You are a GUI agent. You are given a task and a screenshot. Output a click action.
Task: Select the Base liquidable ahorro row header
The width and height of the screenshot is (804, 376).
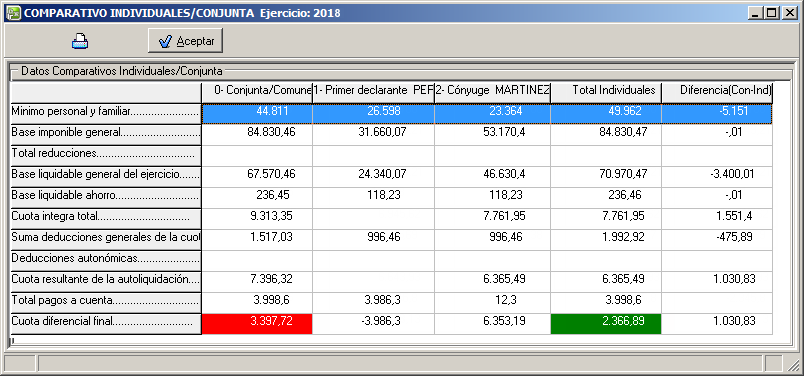point(106,195)
